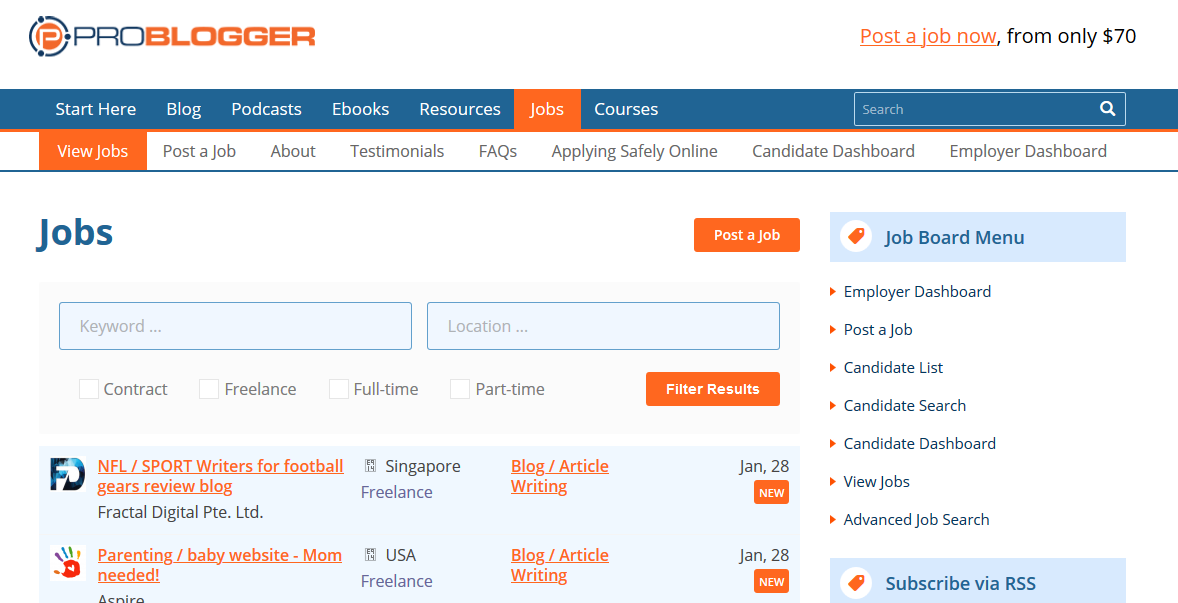Open Applying Safely Online tab

pyautogui.click(x=634, y=151)
